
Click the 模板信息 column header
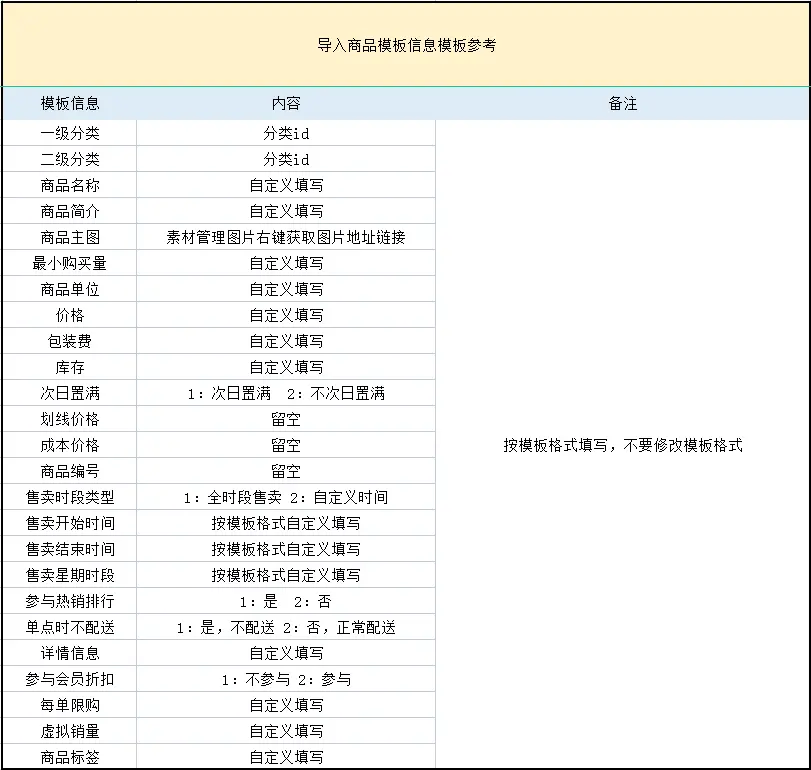click(x=70, y=103)
